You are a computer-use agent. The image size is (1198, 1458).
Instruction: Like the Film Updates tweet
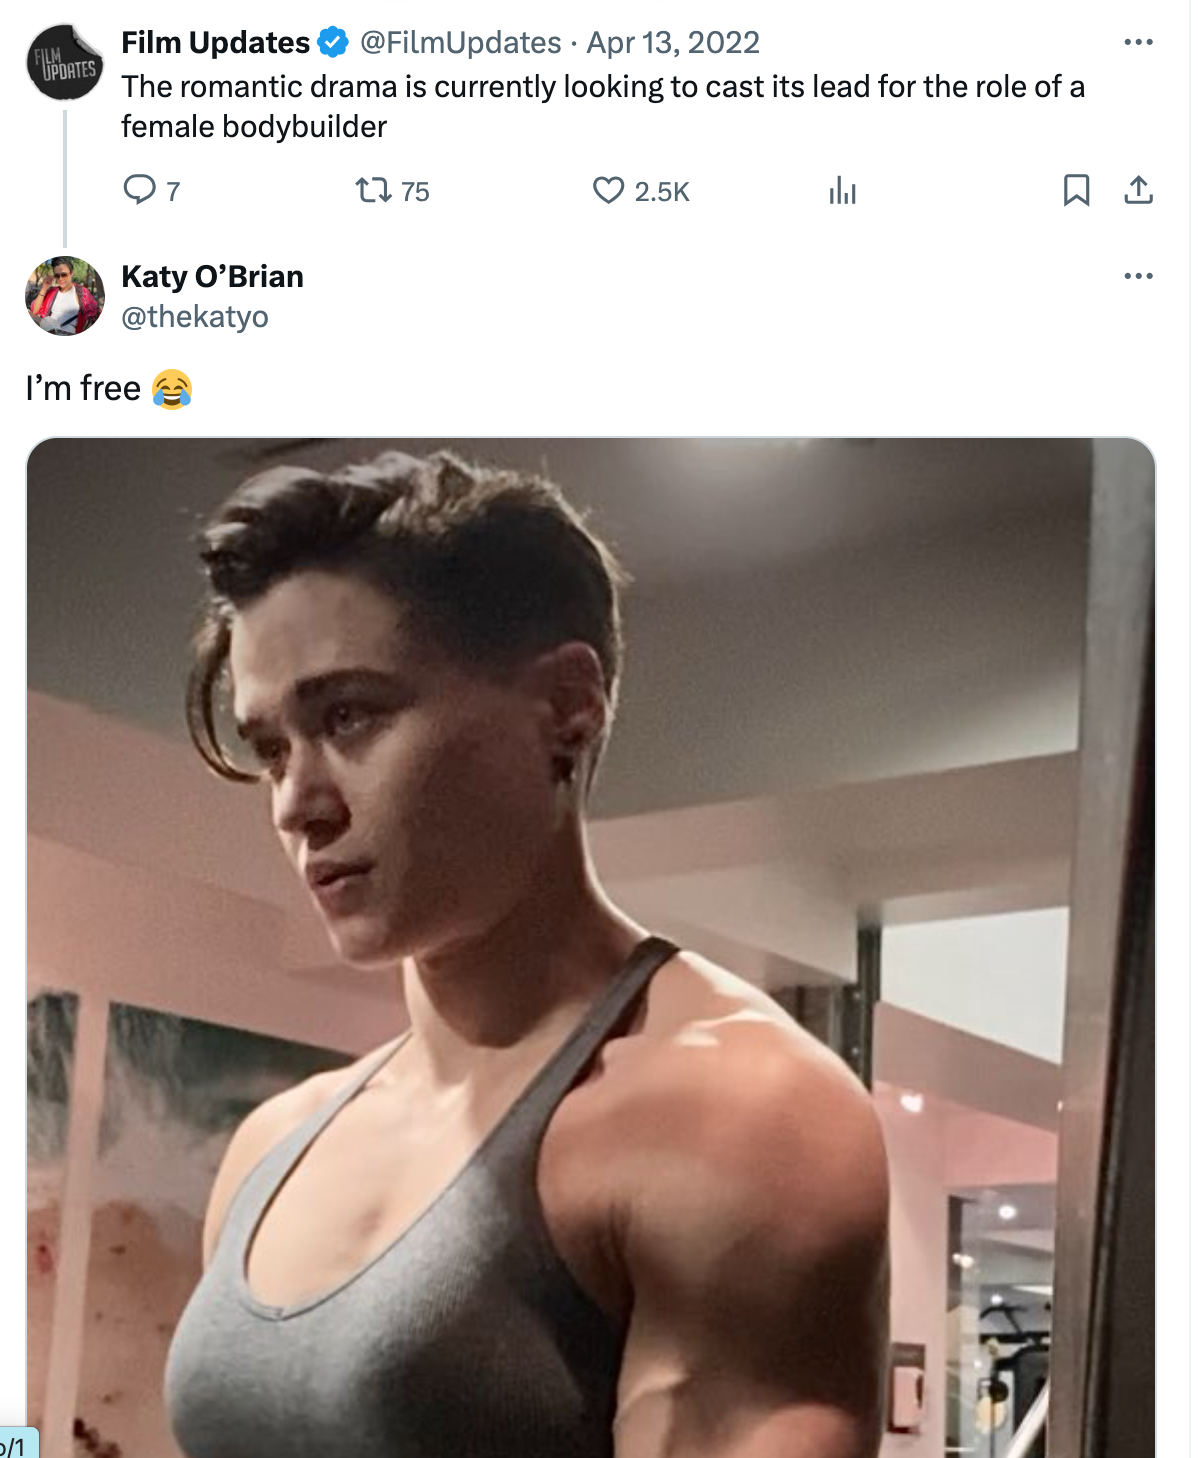coord(608,190)
